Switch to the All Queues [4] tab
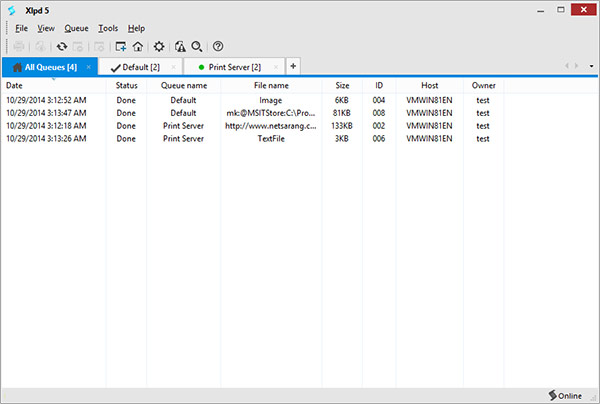 pos(50,67)
